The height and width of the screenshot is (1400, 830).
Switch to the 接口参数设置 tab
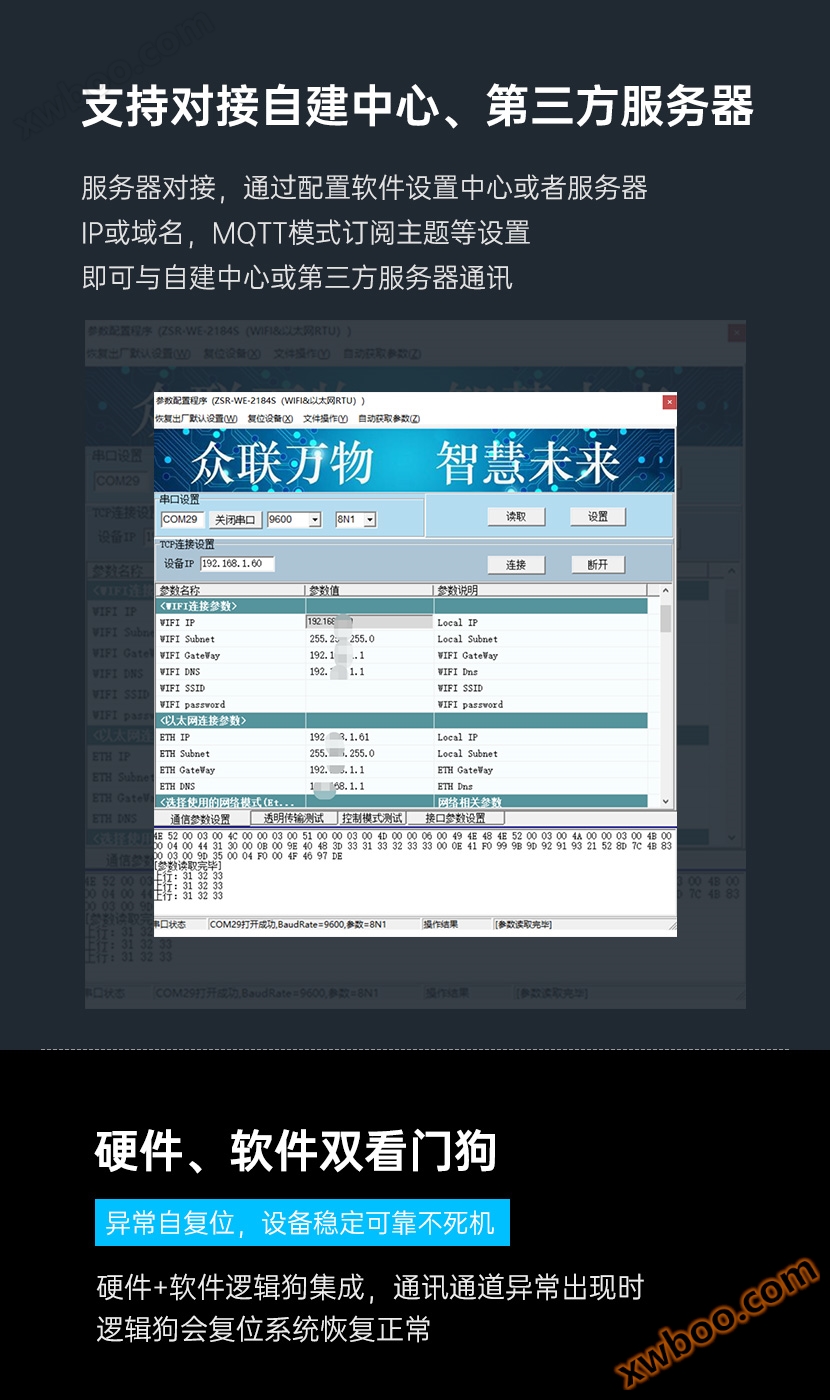(454, 818)
